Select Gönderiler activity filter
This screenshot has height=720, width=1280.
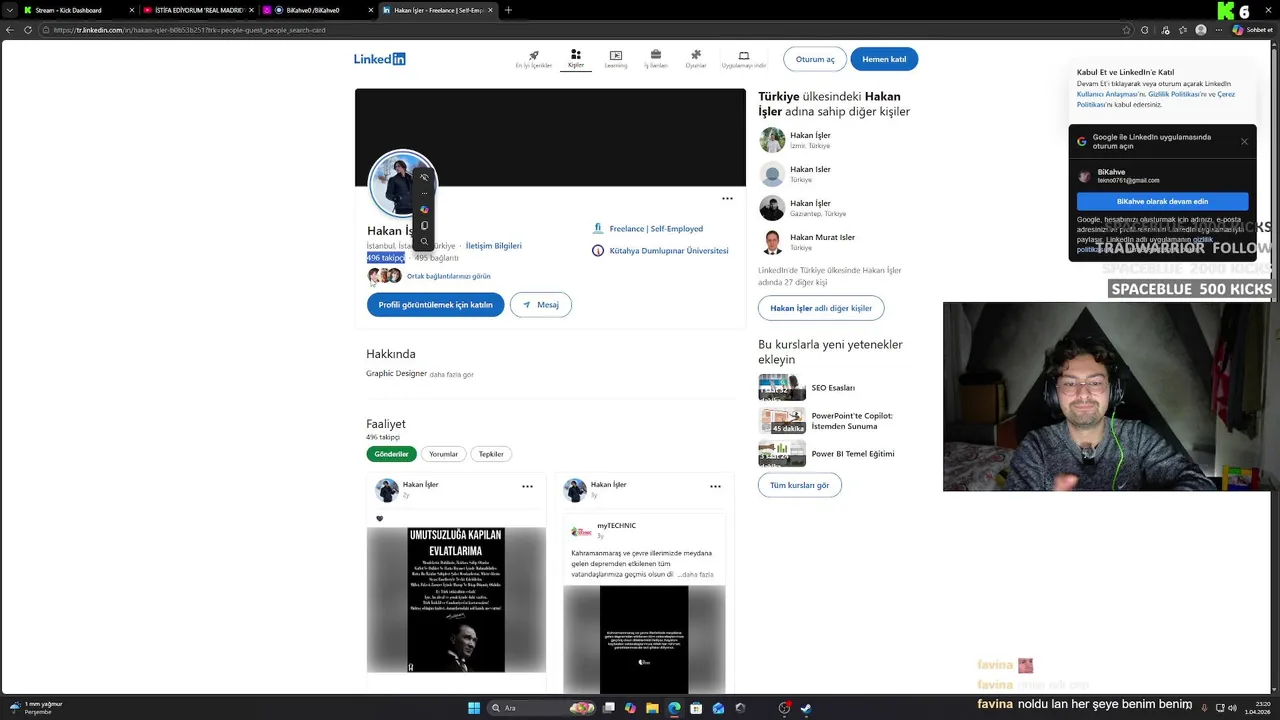[391, 454]
